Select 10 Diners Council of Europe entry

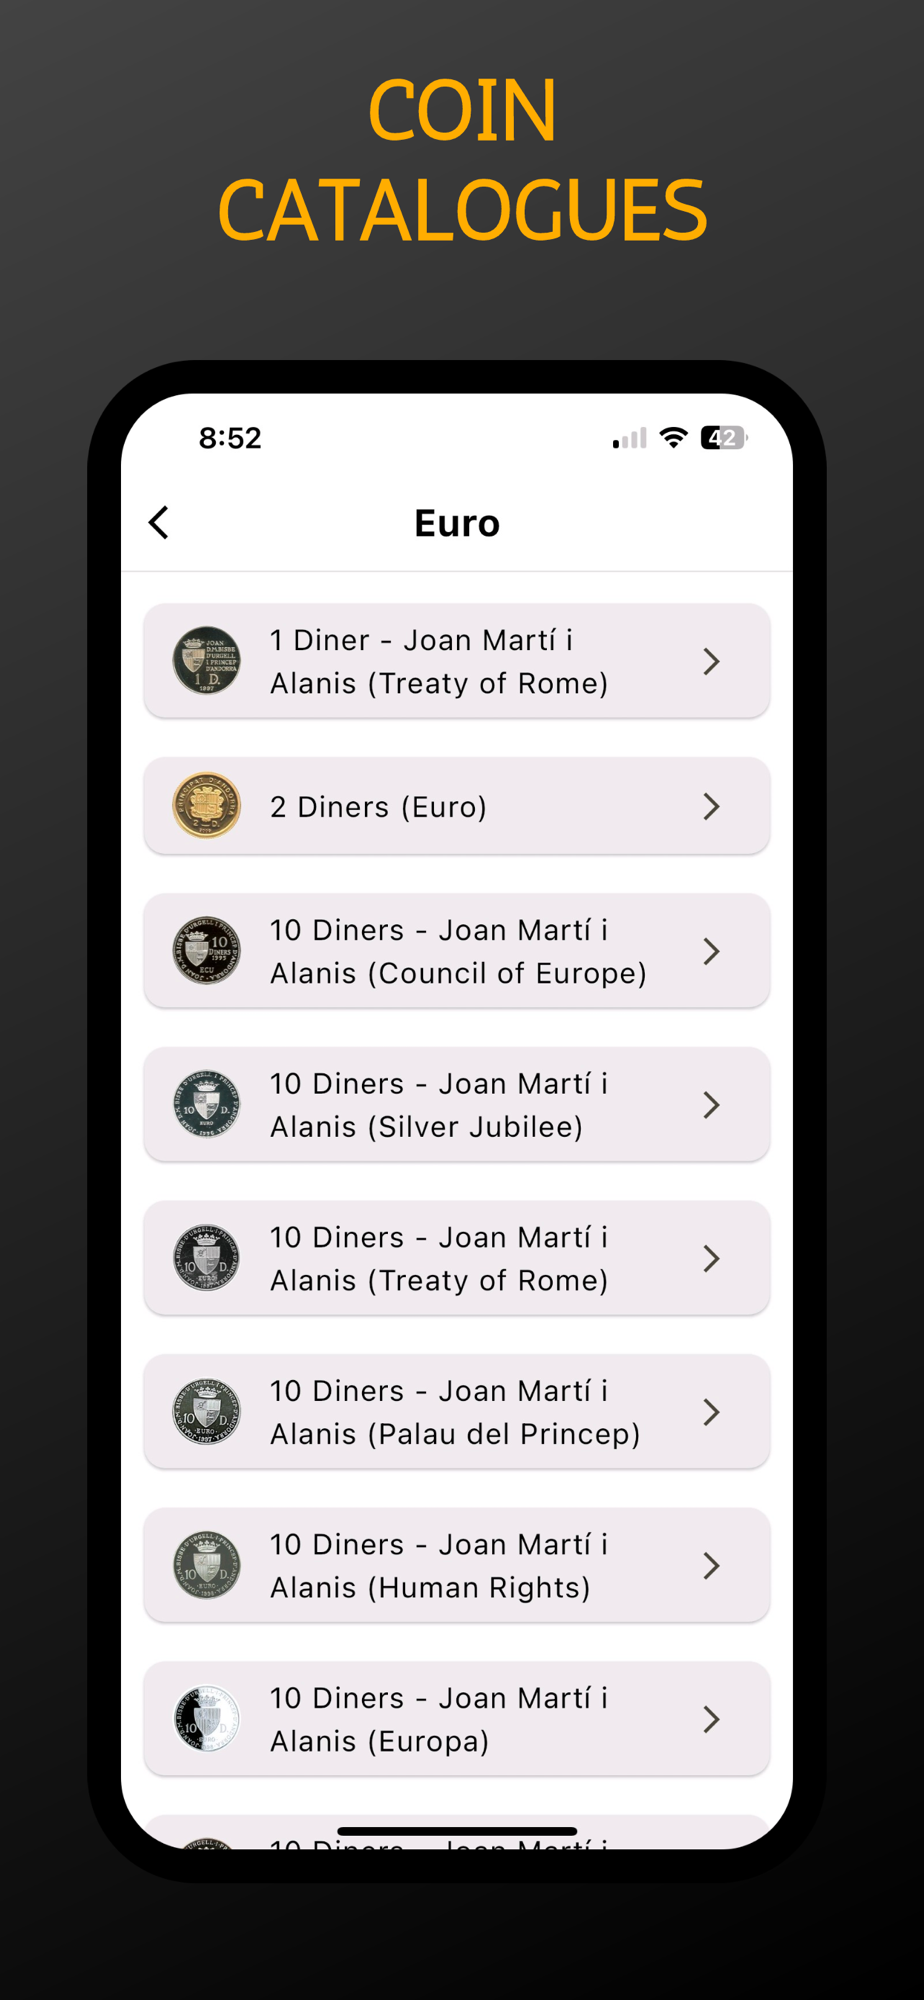(457, 951)
